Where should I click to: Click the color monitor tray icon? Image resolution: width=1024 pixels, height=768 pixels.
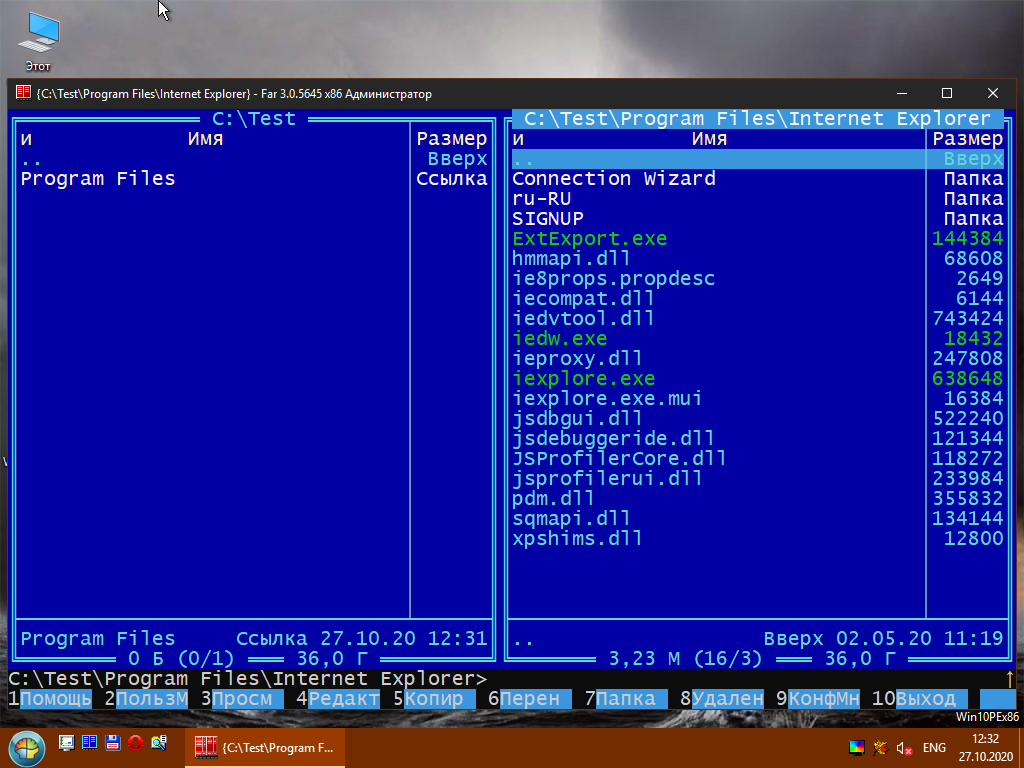[857, 748]
